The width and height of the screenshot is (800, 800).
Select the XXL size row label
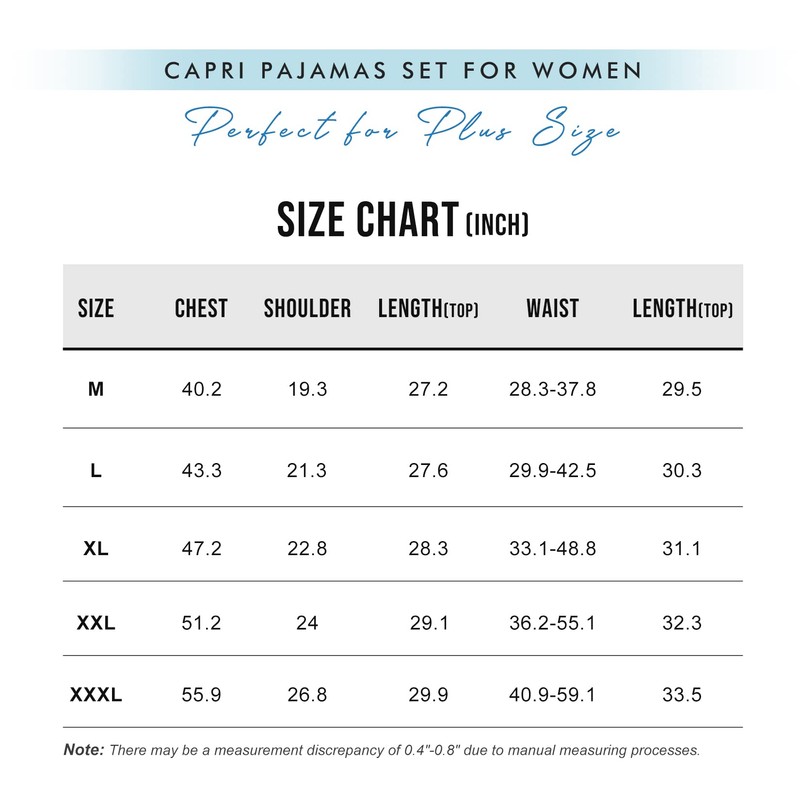click(x=96, y=623)
